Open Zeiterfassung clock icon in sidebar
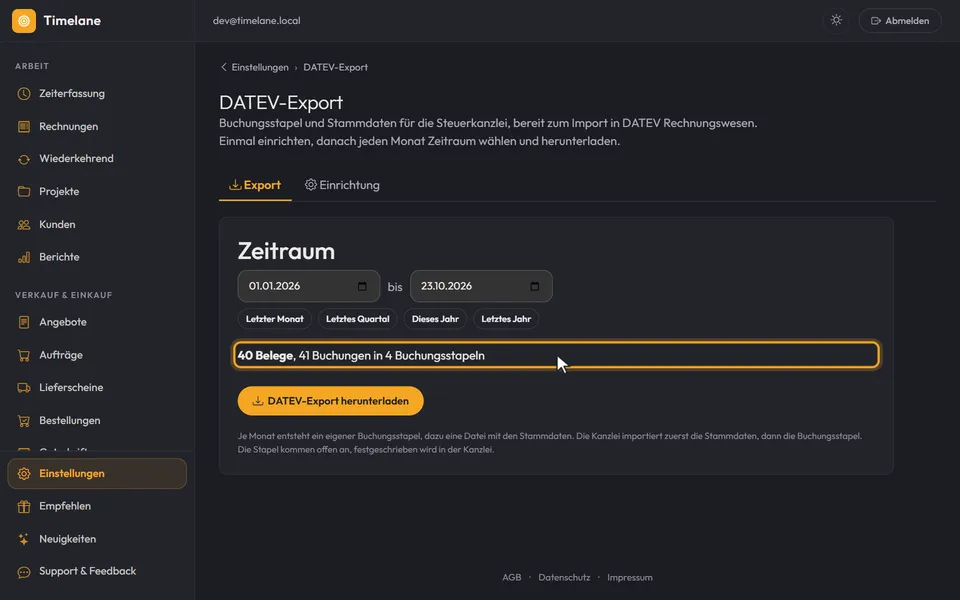The height and width of the screenshot is (600, 960). (x=24, y=94)
